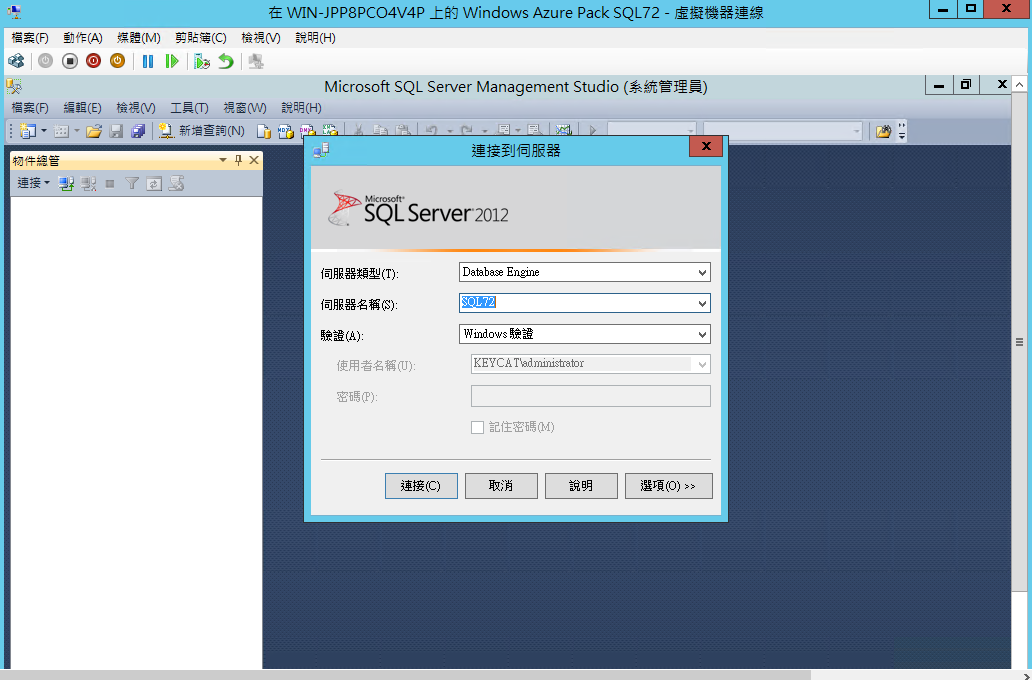Click the vertical scrollbar thumb grip
The height and width of the screenshot is (680, 1032).
pyautogui.click(x=1019, y=342)
